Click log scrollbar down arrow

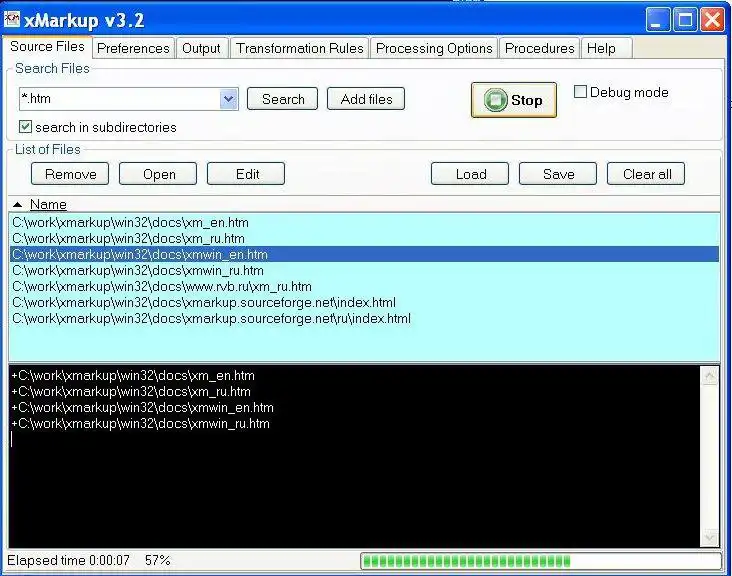710,537
